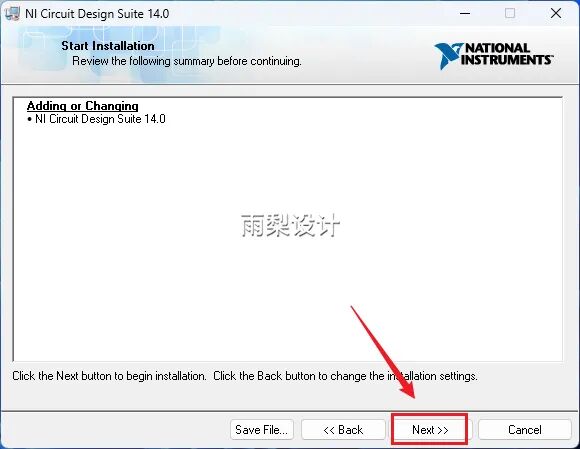The height and width of the screenshot is (449, 580).
Task: Cancel the installation
Action: pos(525,429)
